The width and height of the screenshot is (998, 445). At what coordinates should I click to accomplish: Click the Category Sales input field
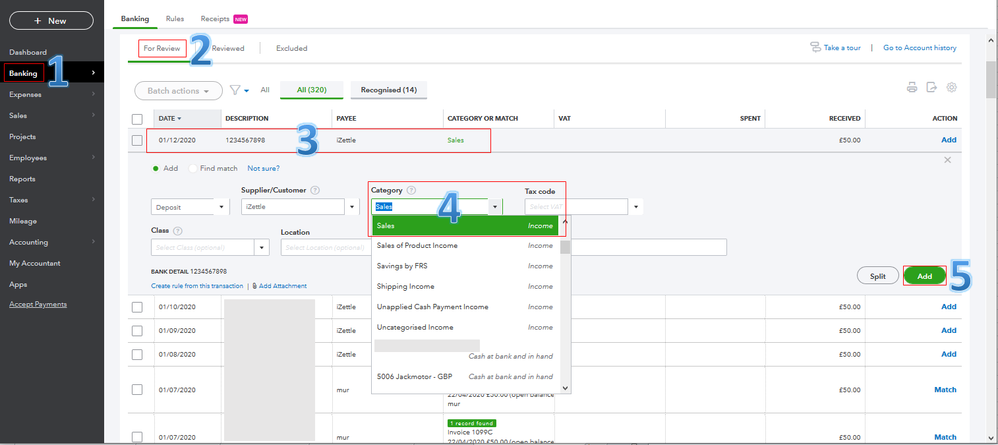coord(430,207)
